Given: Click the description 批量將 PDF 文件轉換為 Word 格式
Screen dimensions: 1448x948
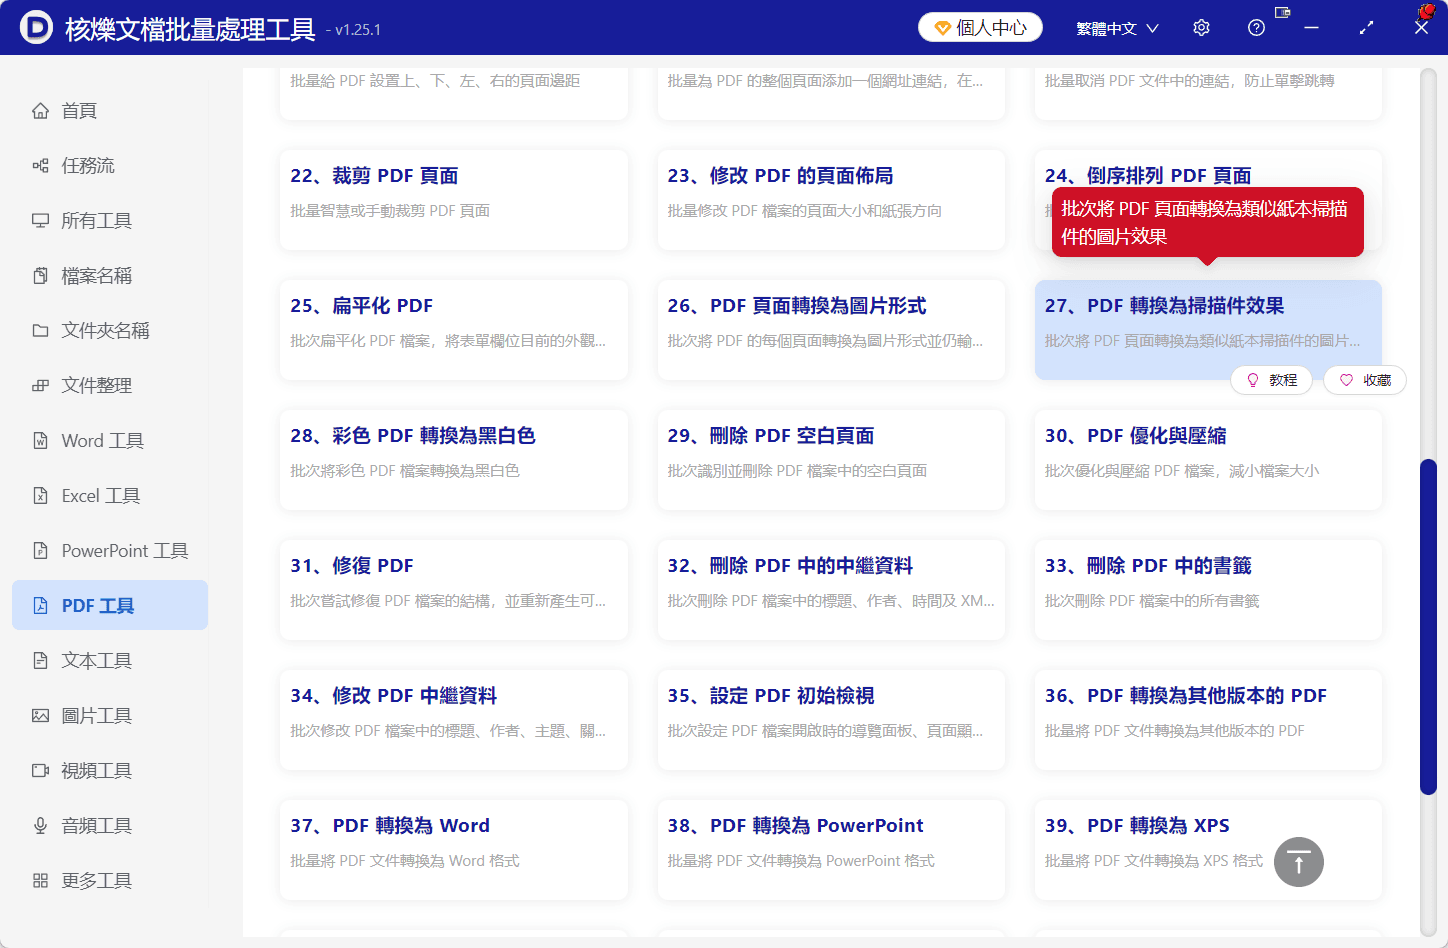Looking at the screenshot, I should (405, 861).
